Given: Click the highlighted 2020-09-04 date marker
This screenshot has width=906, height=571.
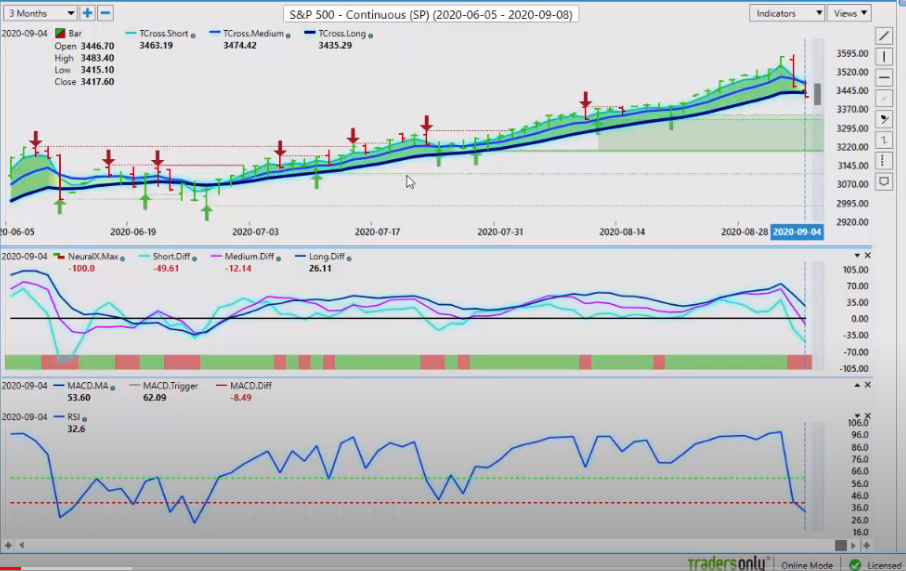Looking at the screenshot, I should pos(797,232).
